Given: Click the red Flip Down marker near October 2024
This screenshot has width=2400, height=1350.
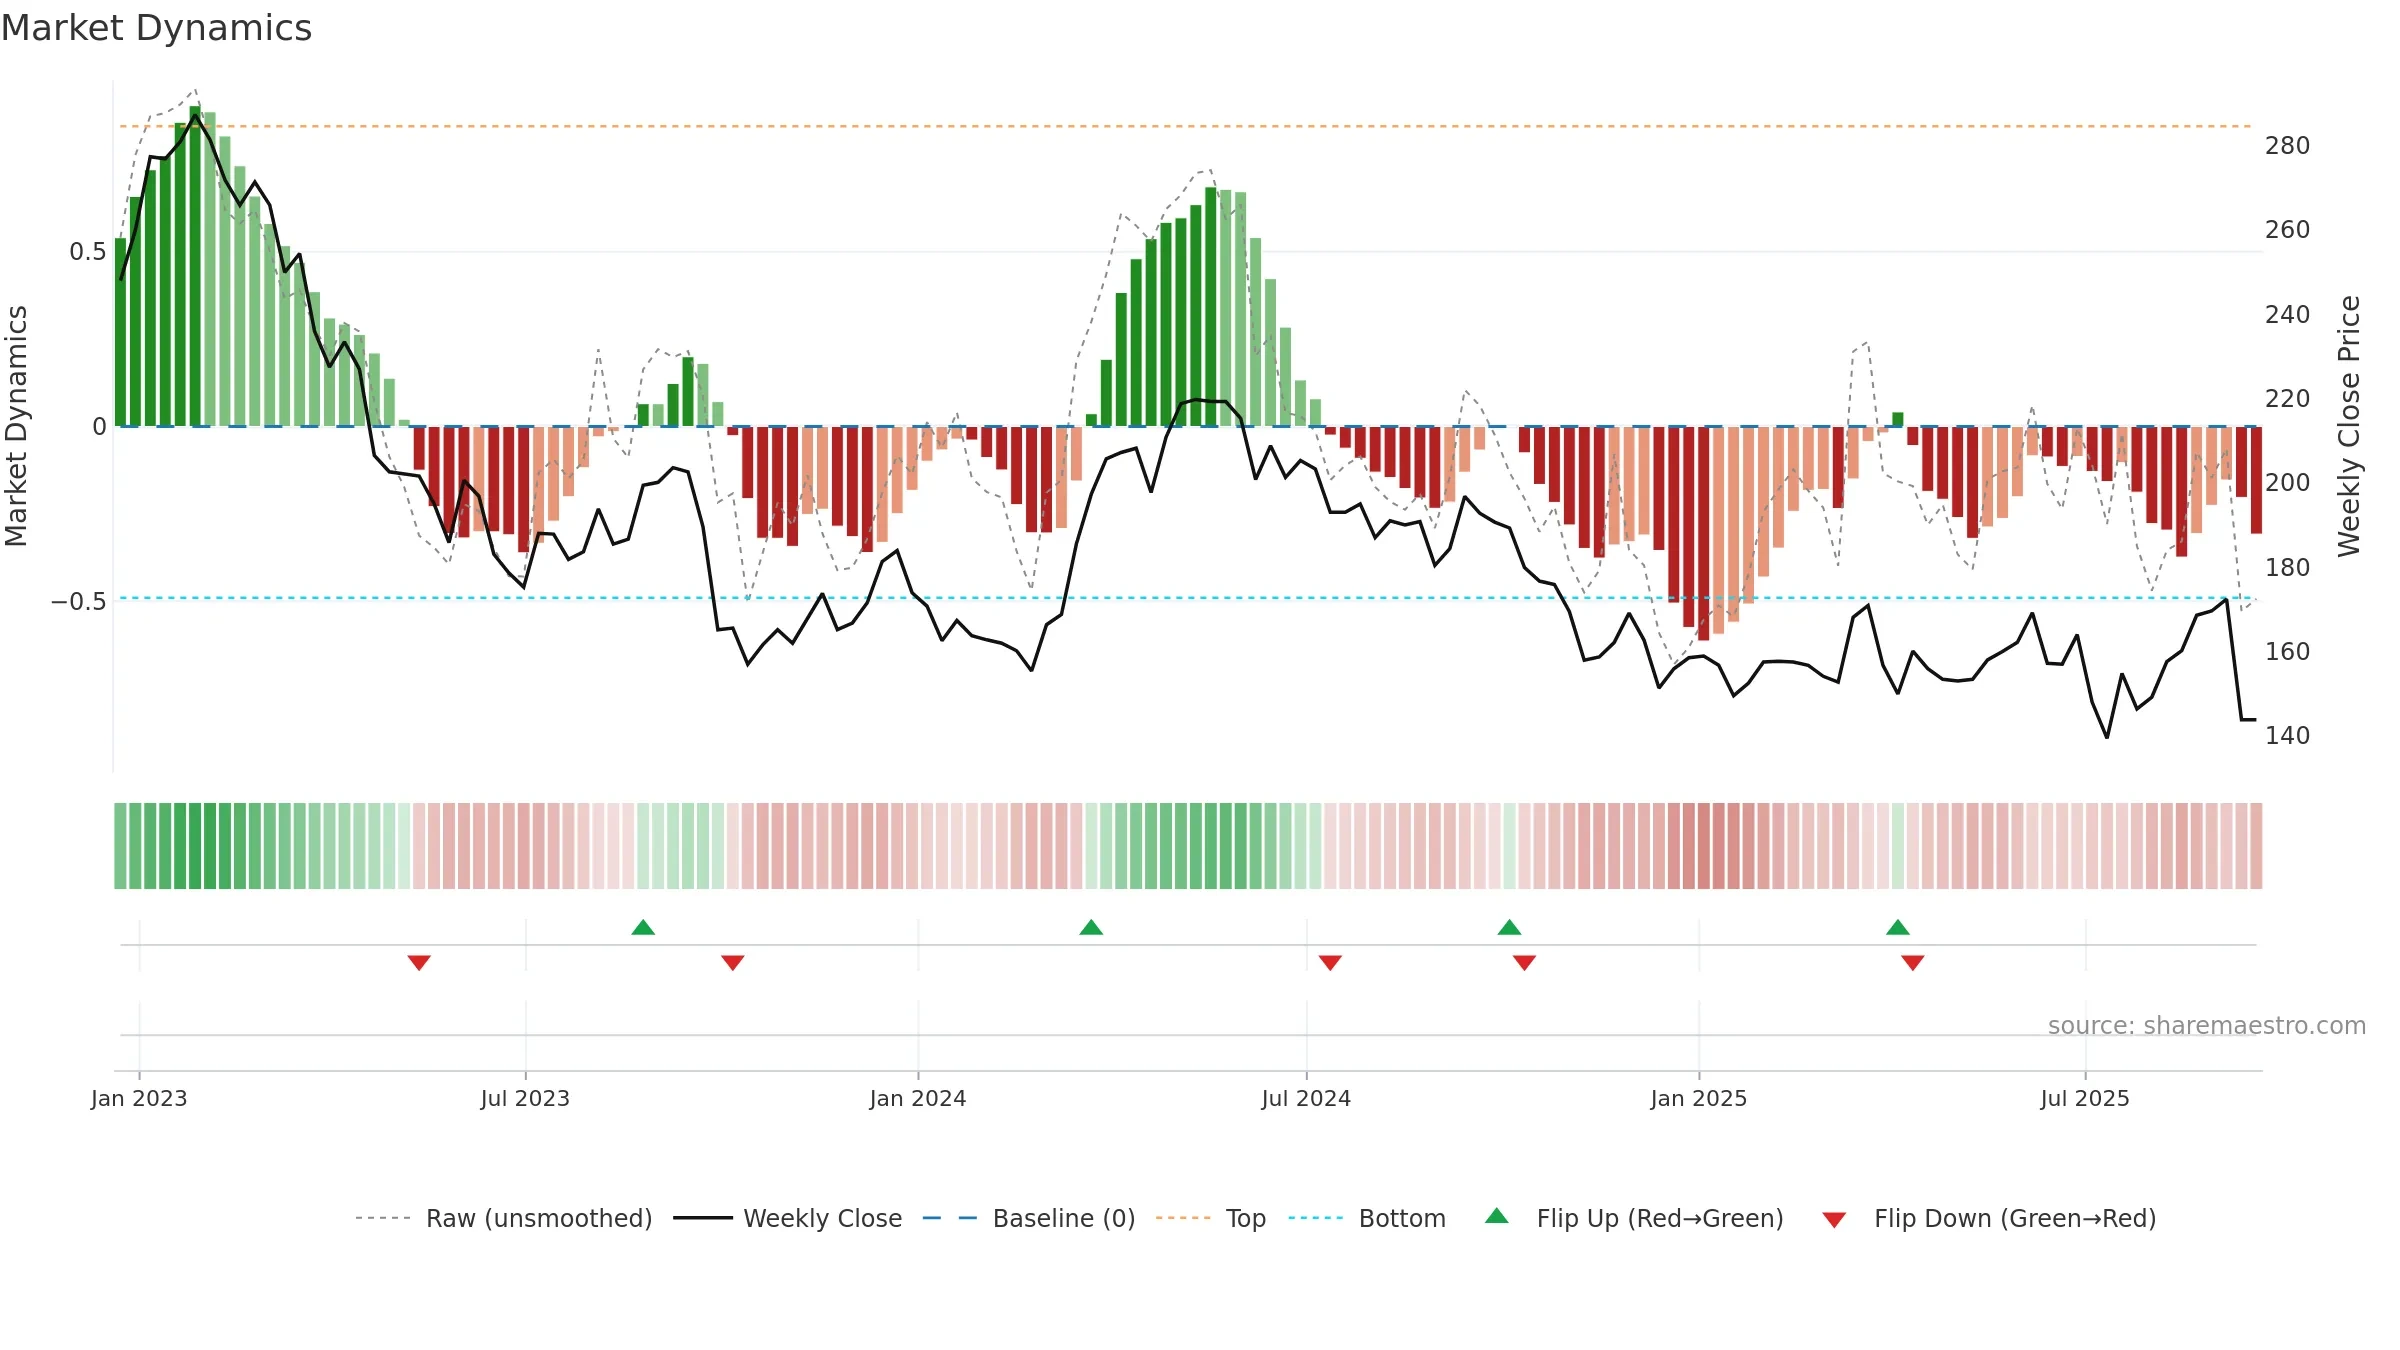Looking at the screenshot, I should (x=1524, y=962).
